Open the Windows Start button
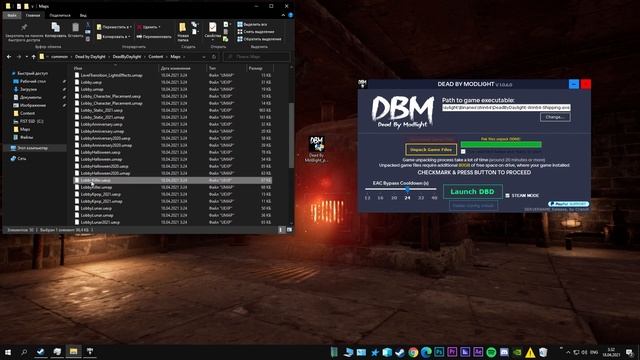The height and width of the screenshot is (360, 640). (8, 352)
